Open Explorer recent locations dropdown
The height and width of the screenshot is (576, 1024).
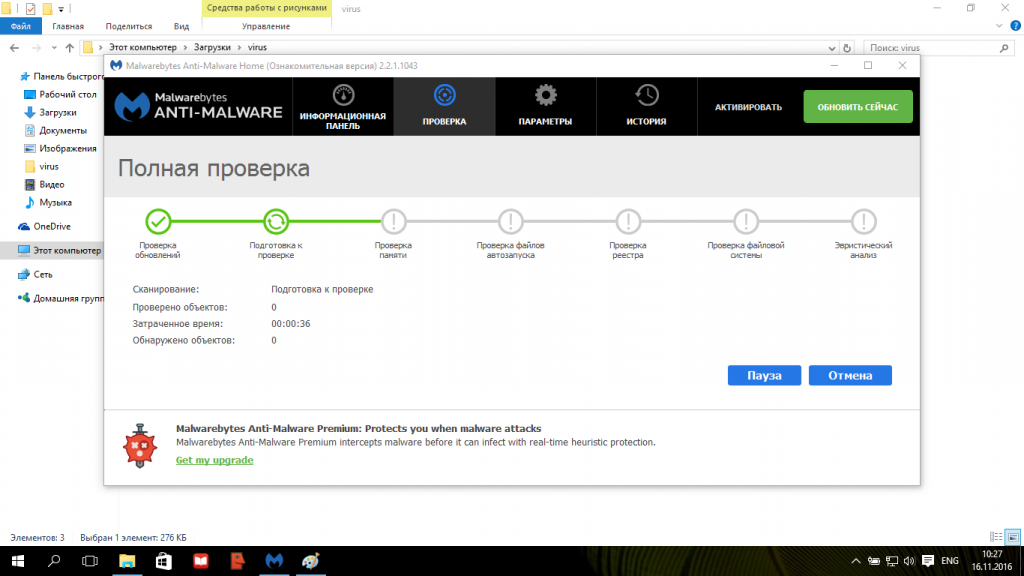click(x=54, y=48)
